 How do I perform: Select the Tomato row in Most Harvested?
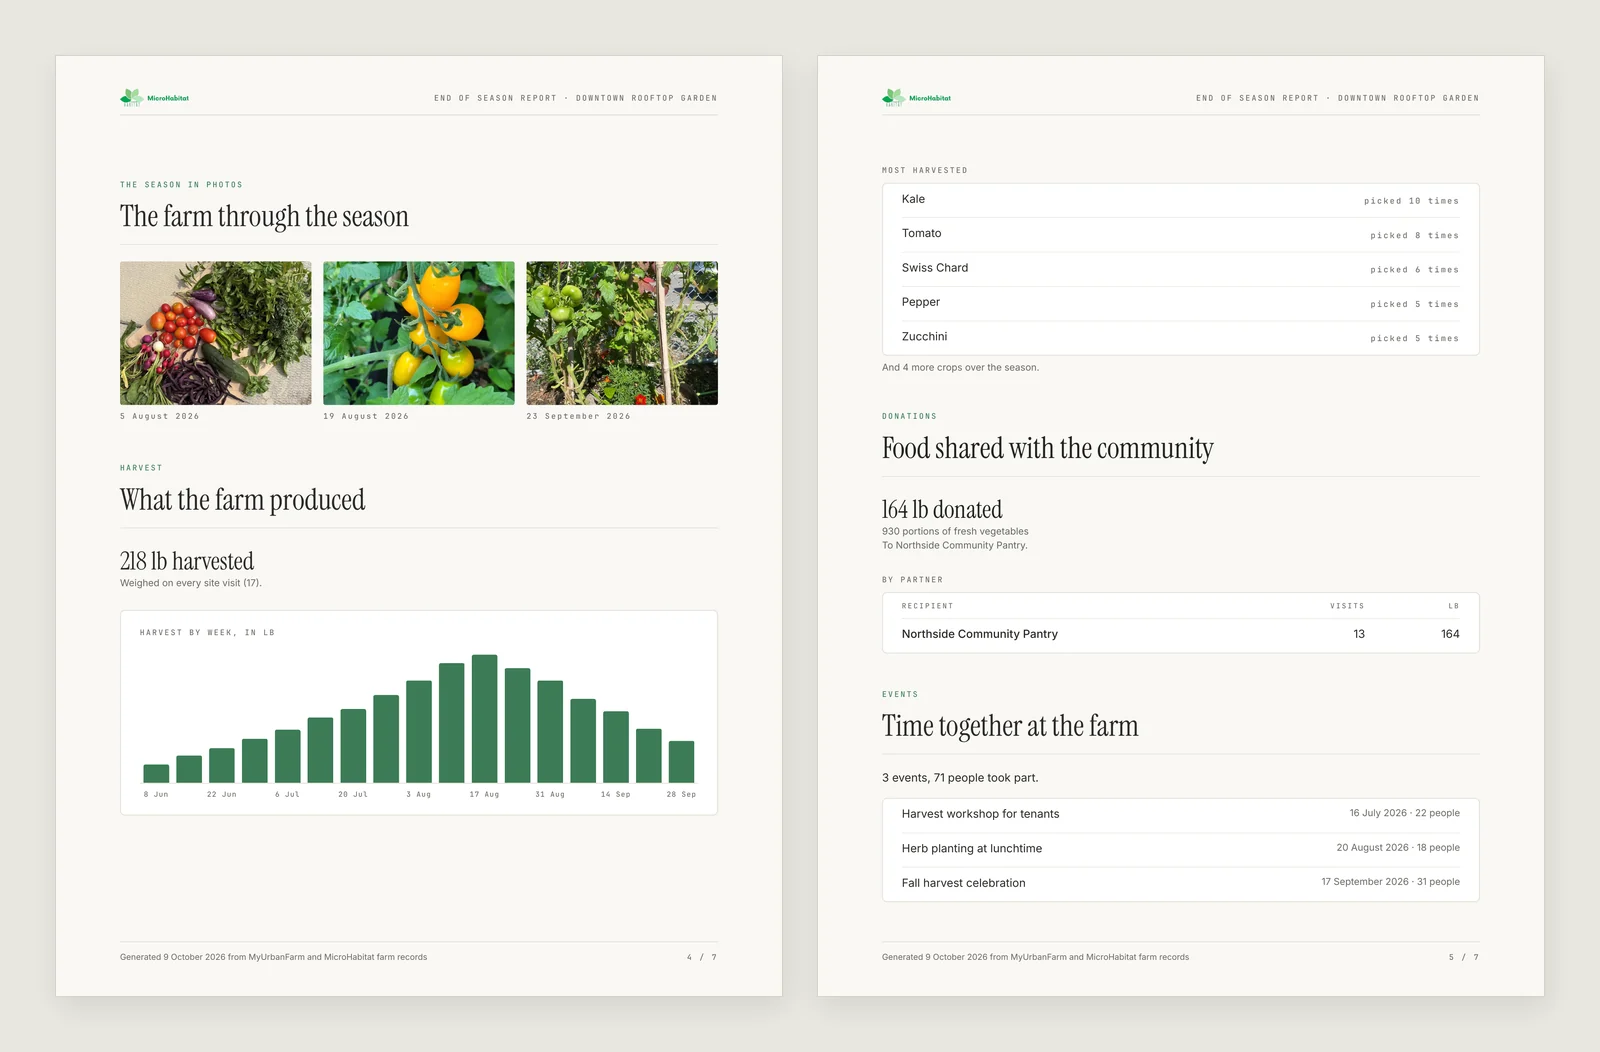point(1180,234)
